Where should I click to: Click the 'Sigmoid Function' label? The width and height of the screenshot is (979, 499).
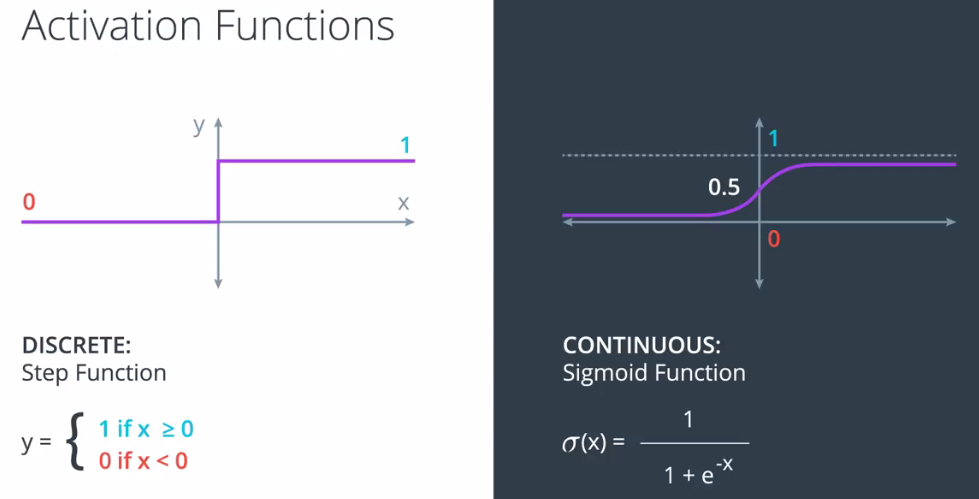pyautogui.click(x=654, y=373)
